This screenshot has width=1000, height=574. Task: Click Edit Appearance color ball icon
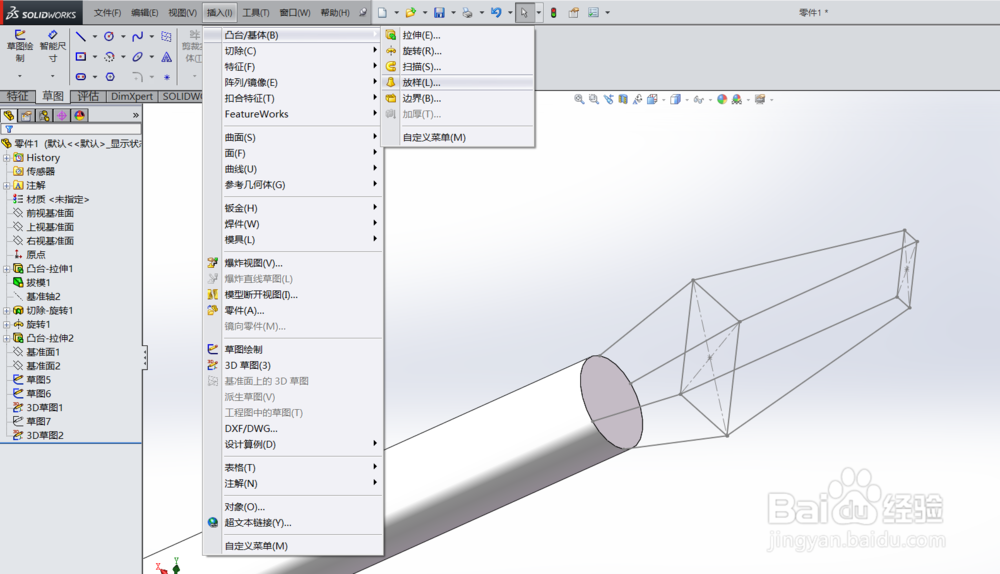[722, 99]
